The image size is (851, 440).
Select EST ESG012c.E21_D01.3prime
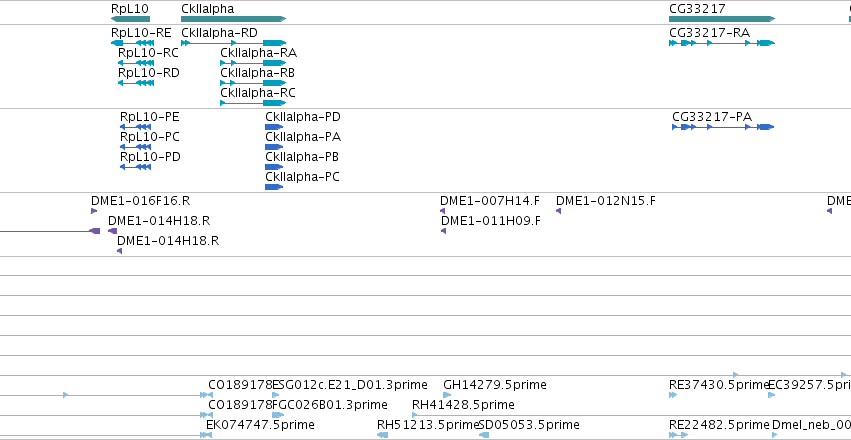point(278,395)
